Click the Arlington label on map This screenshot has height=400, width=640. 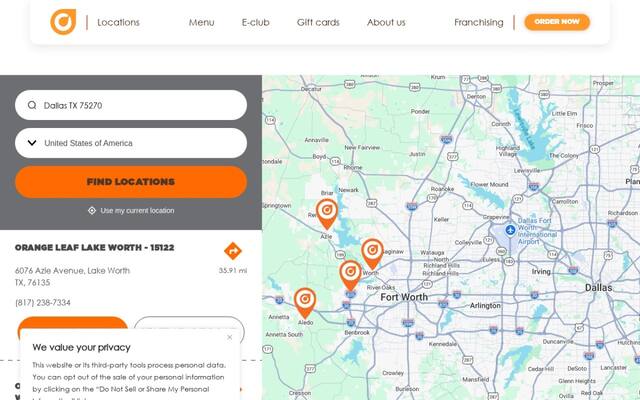click(x=485, y=305)
